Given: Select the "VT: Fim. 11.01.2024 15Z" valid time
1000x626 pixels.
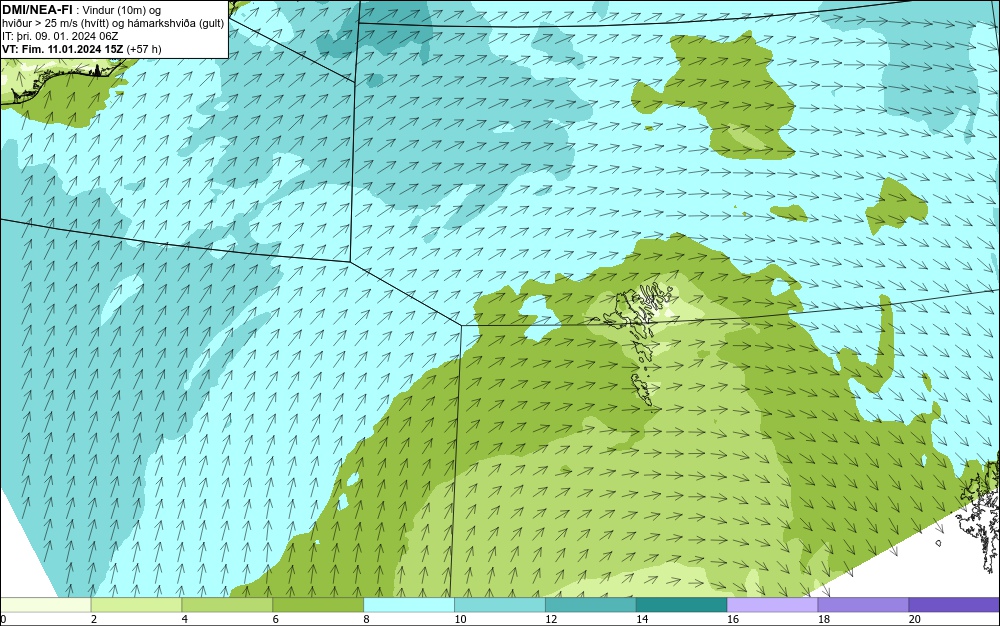Looking at the screenshot, I should 62,49.
